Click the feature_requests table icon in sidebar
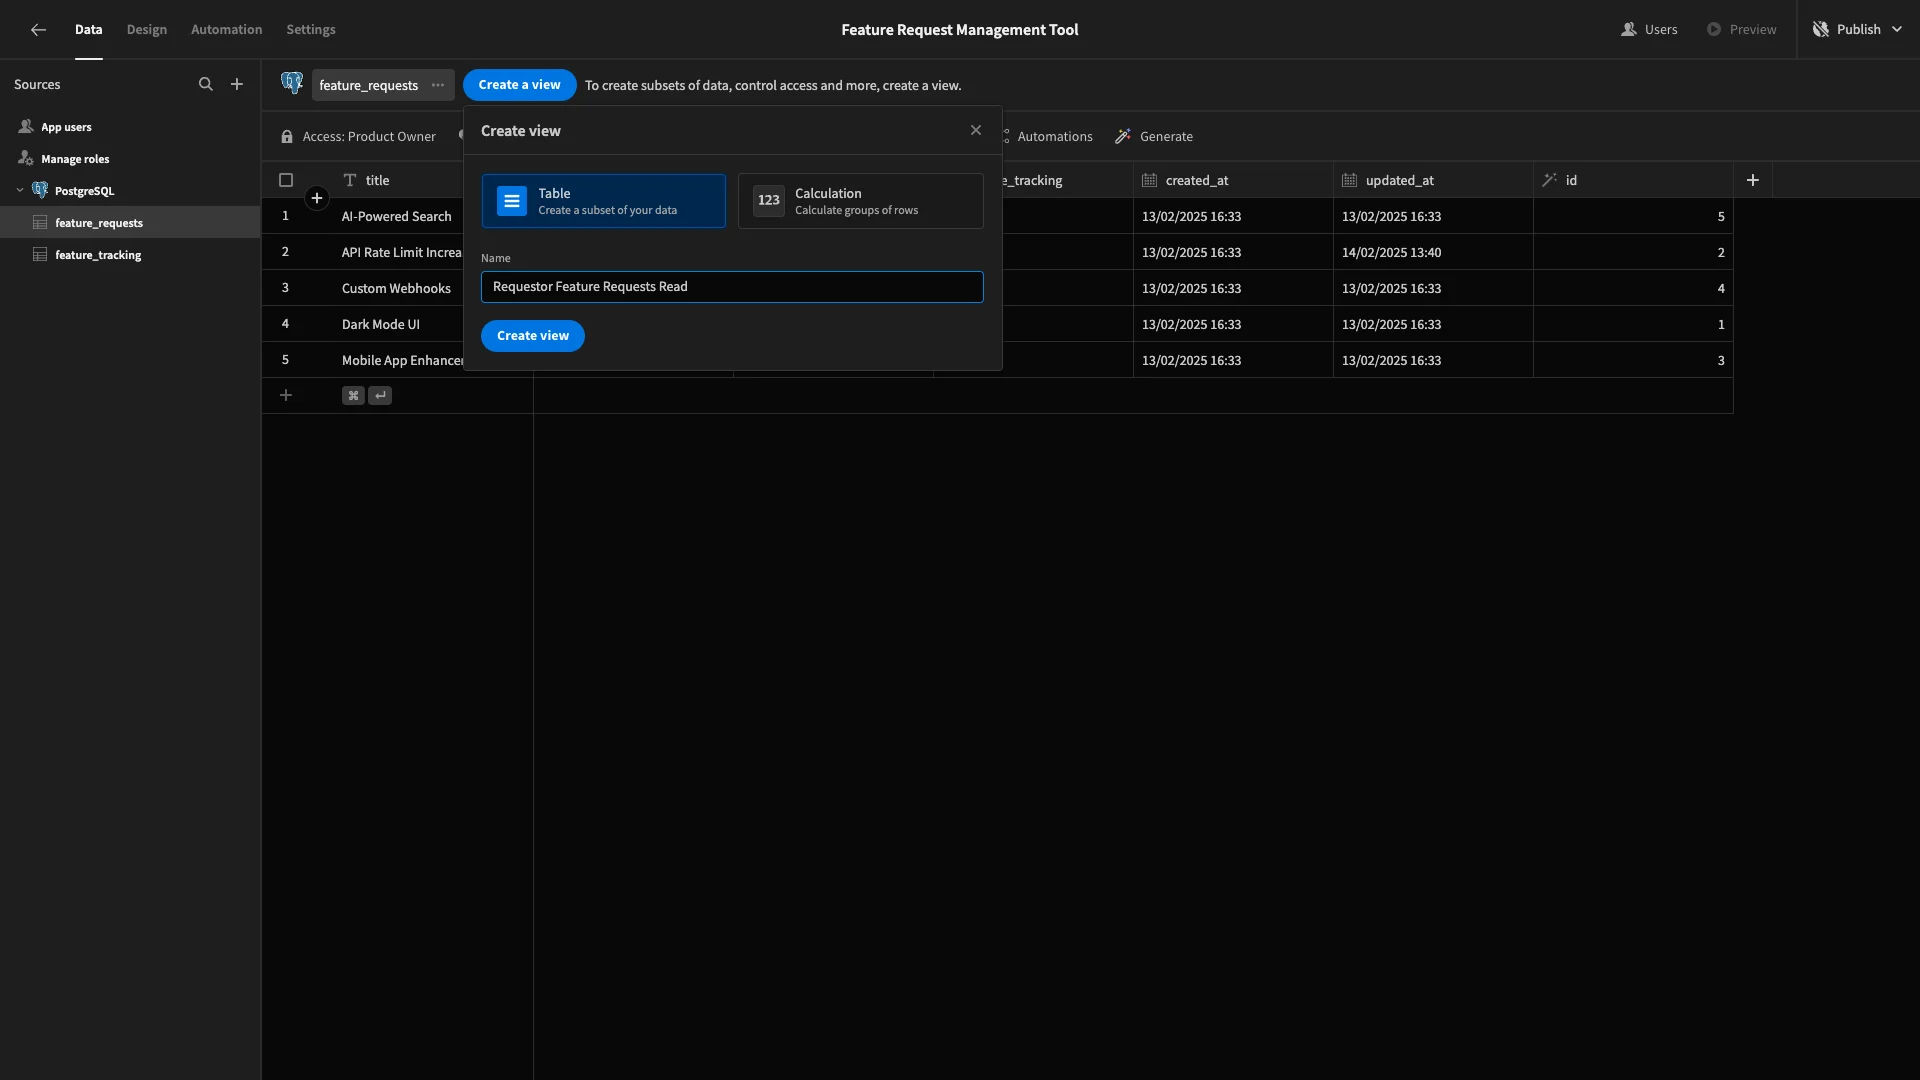Image resolution: width=1920 pixels, height=1080 pixels. pyautogui.click(x=40, y=223)
